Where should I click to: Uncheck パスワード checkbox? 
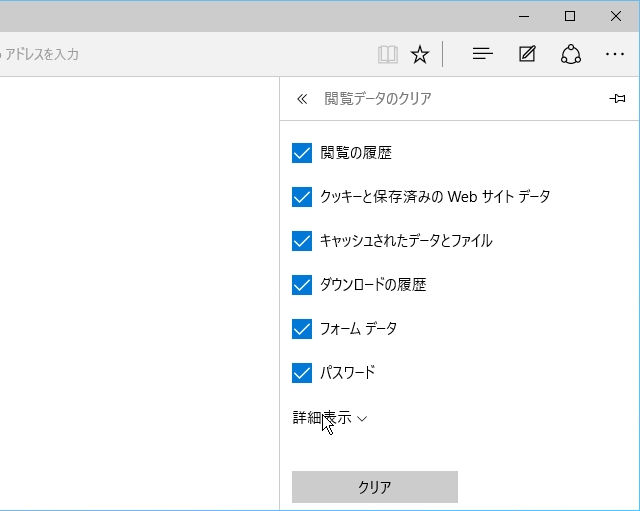[x=302, y=373]
